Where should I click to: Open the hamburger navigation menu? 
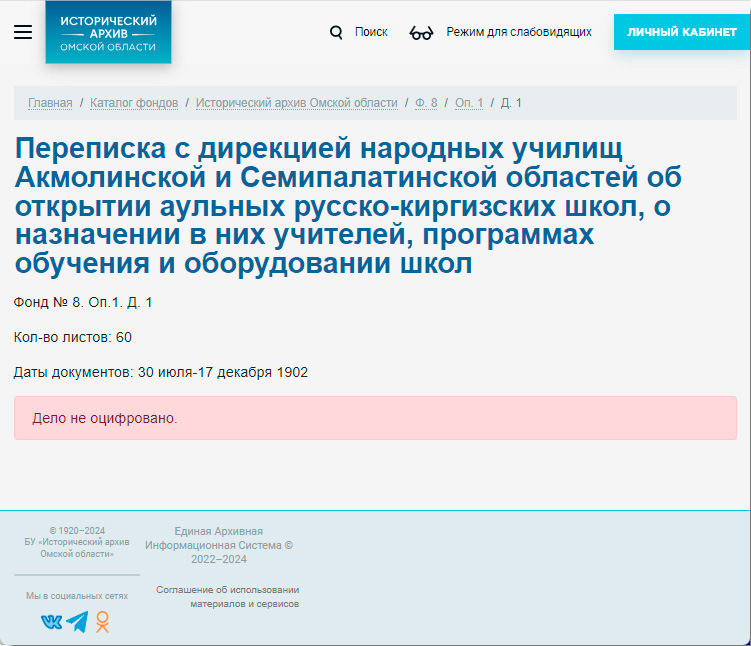tap(23, 32)
